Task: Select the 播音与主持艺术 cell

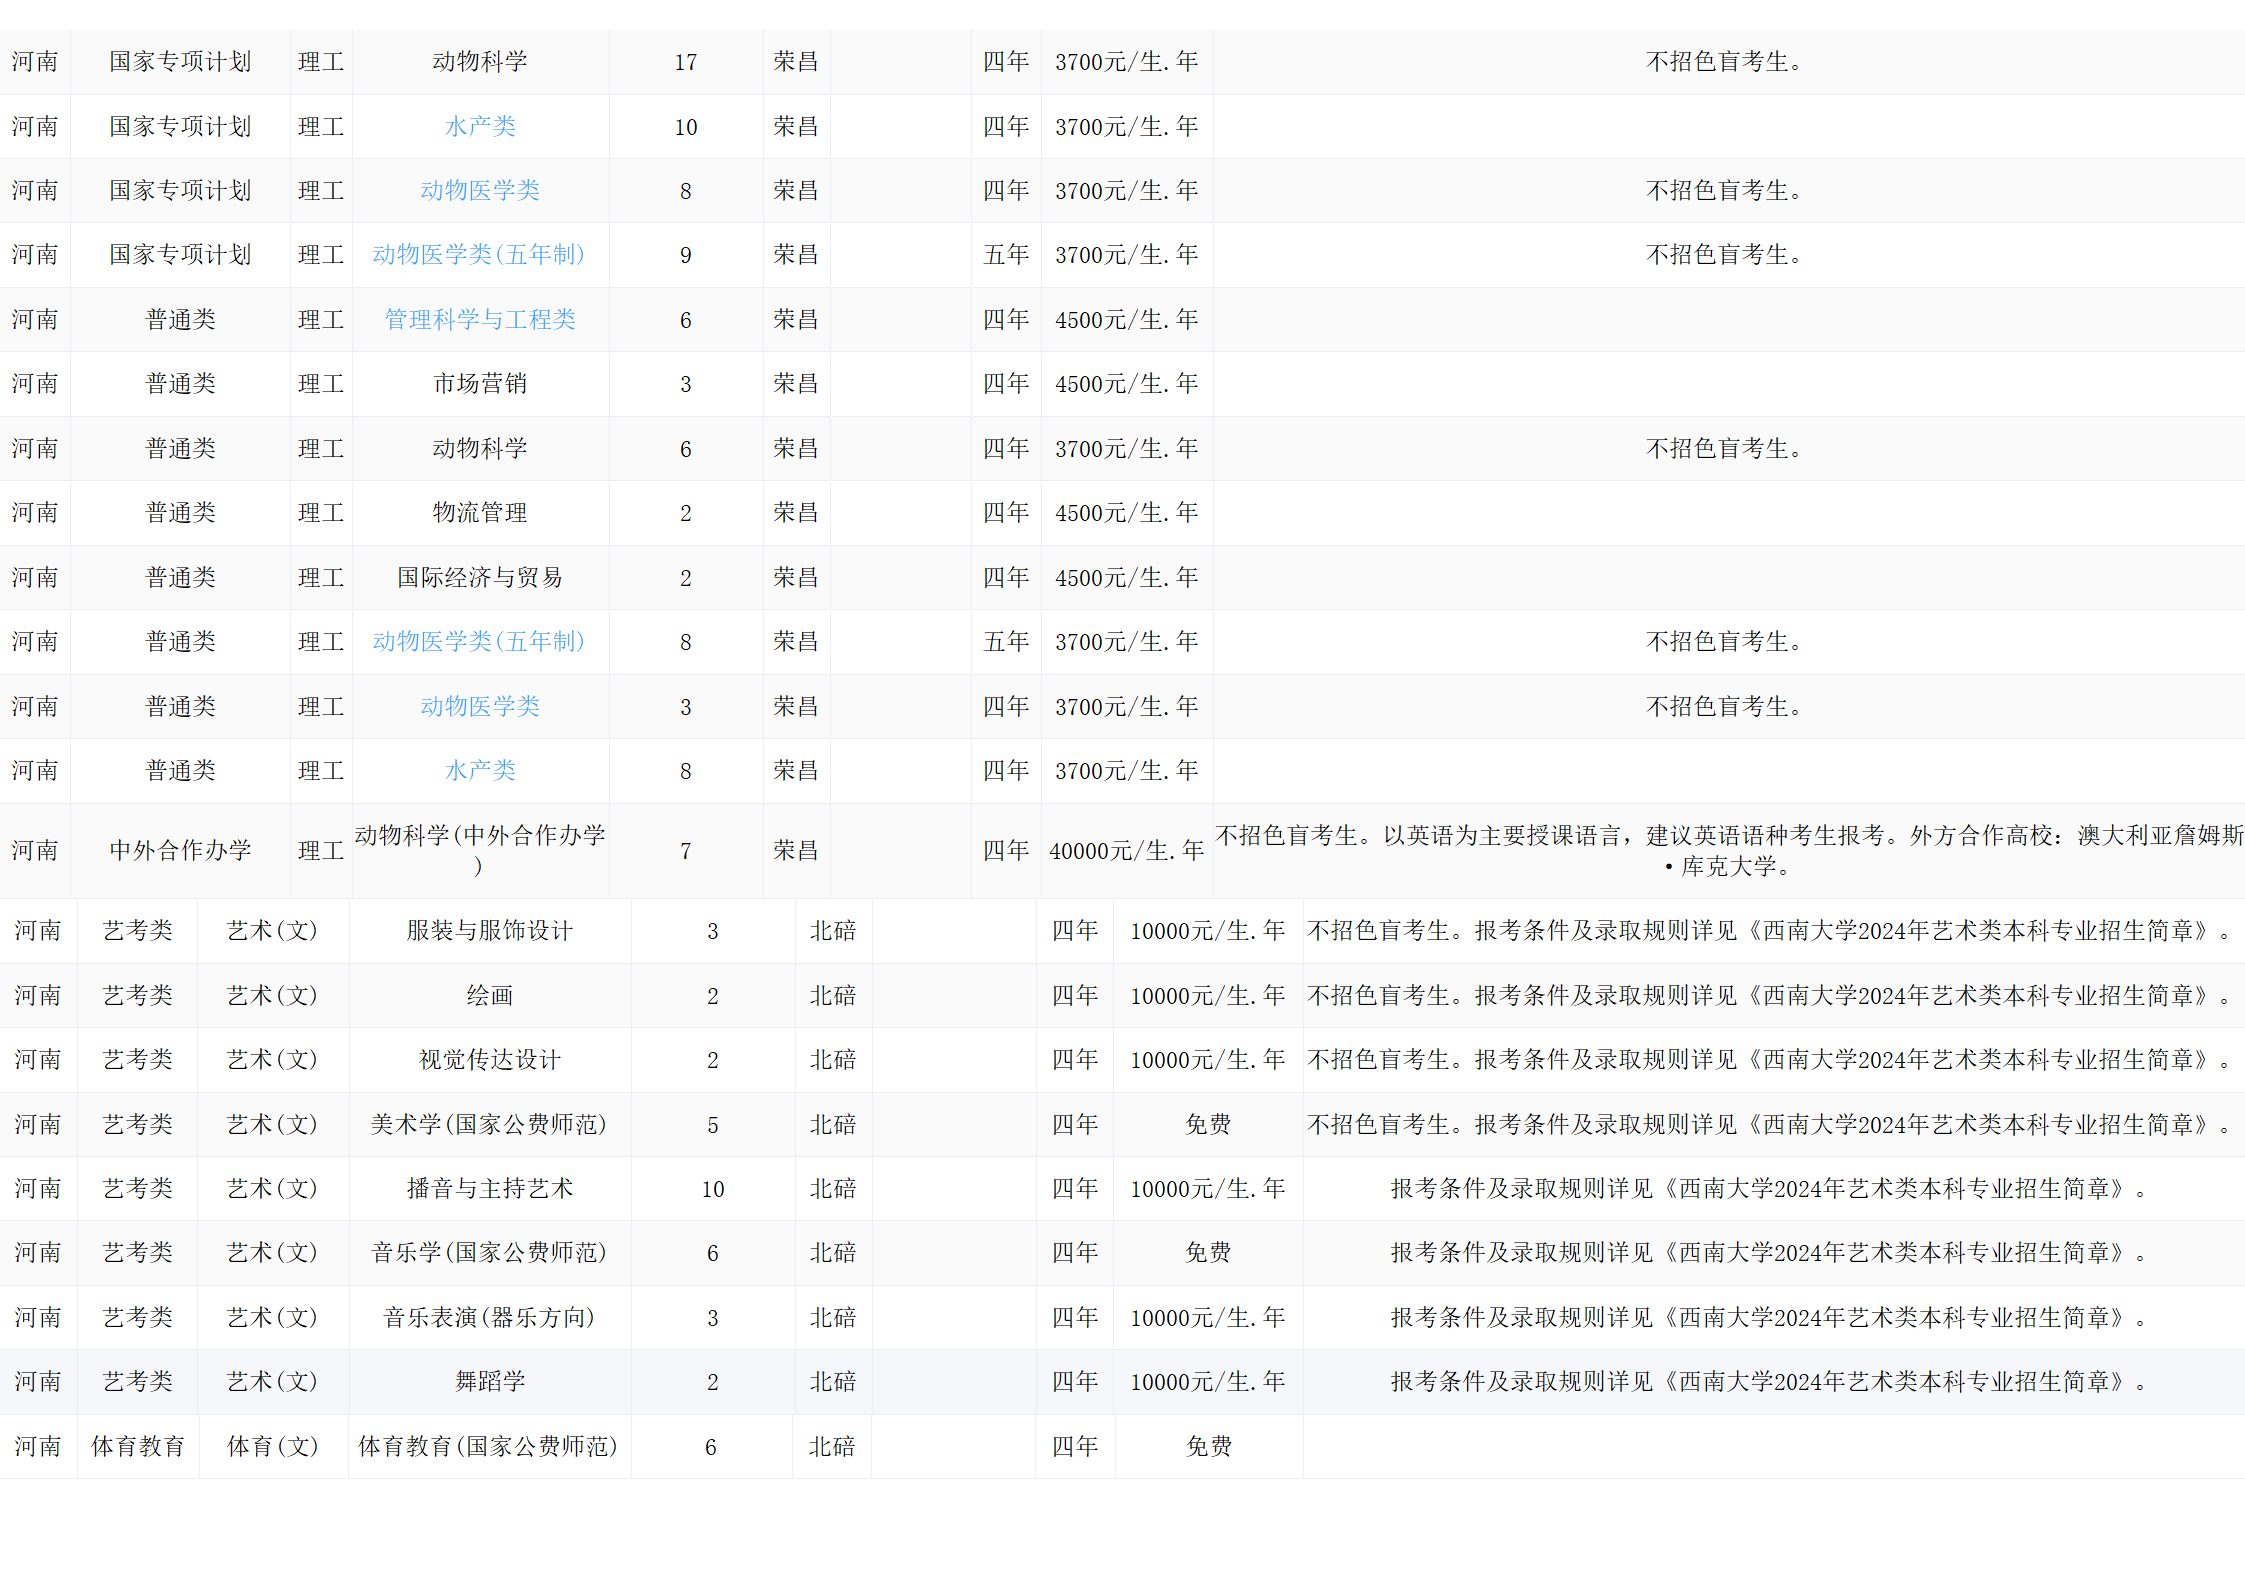Action: (x=490, y=1189)
